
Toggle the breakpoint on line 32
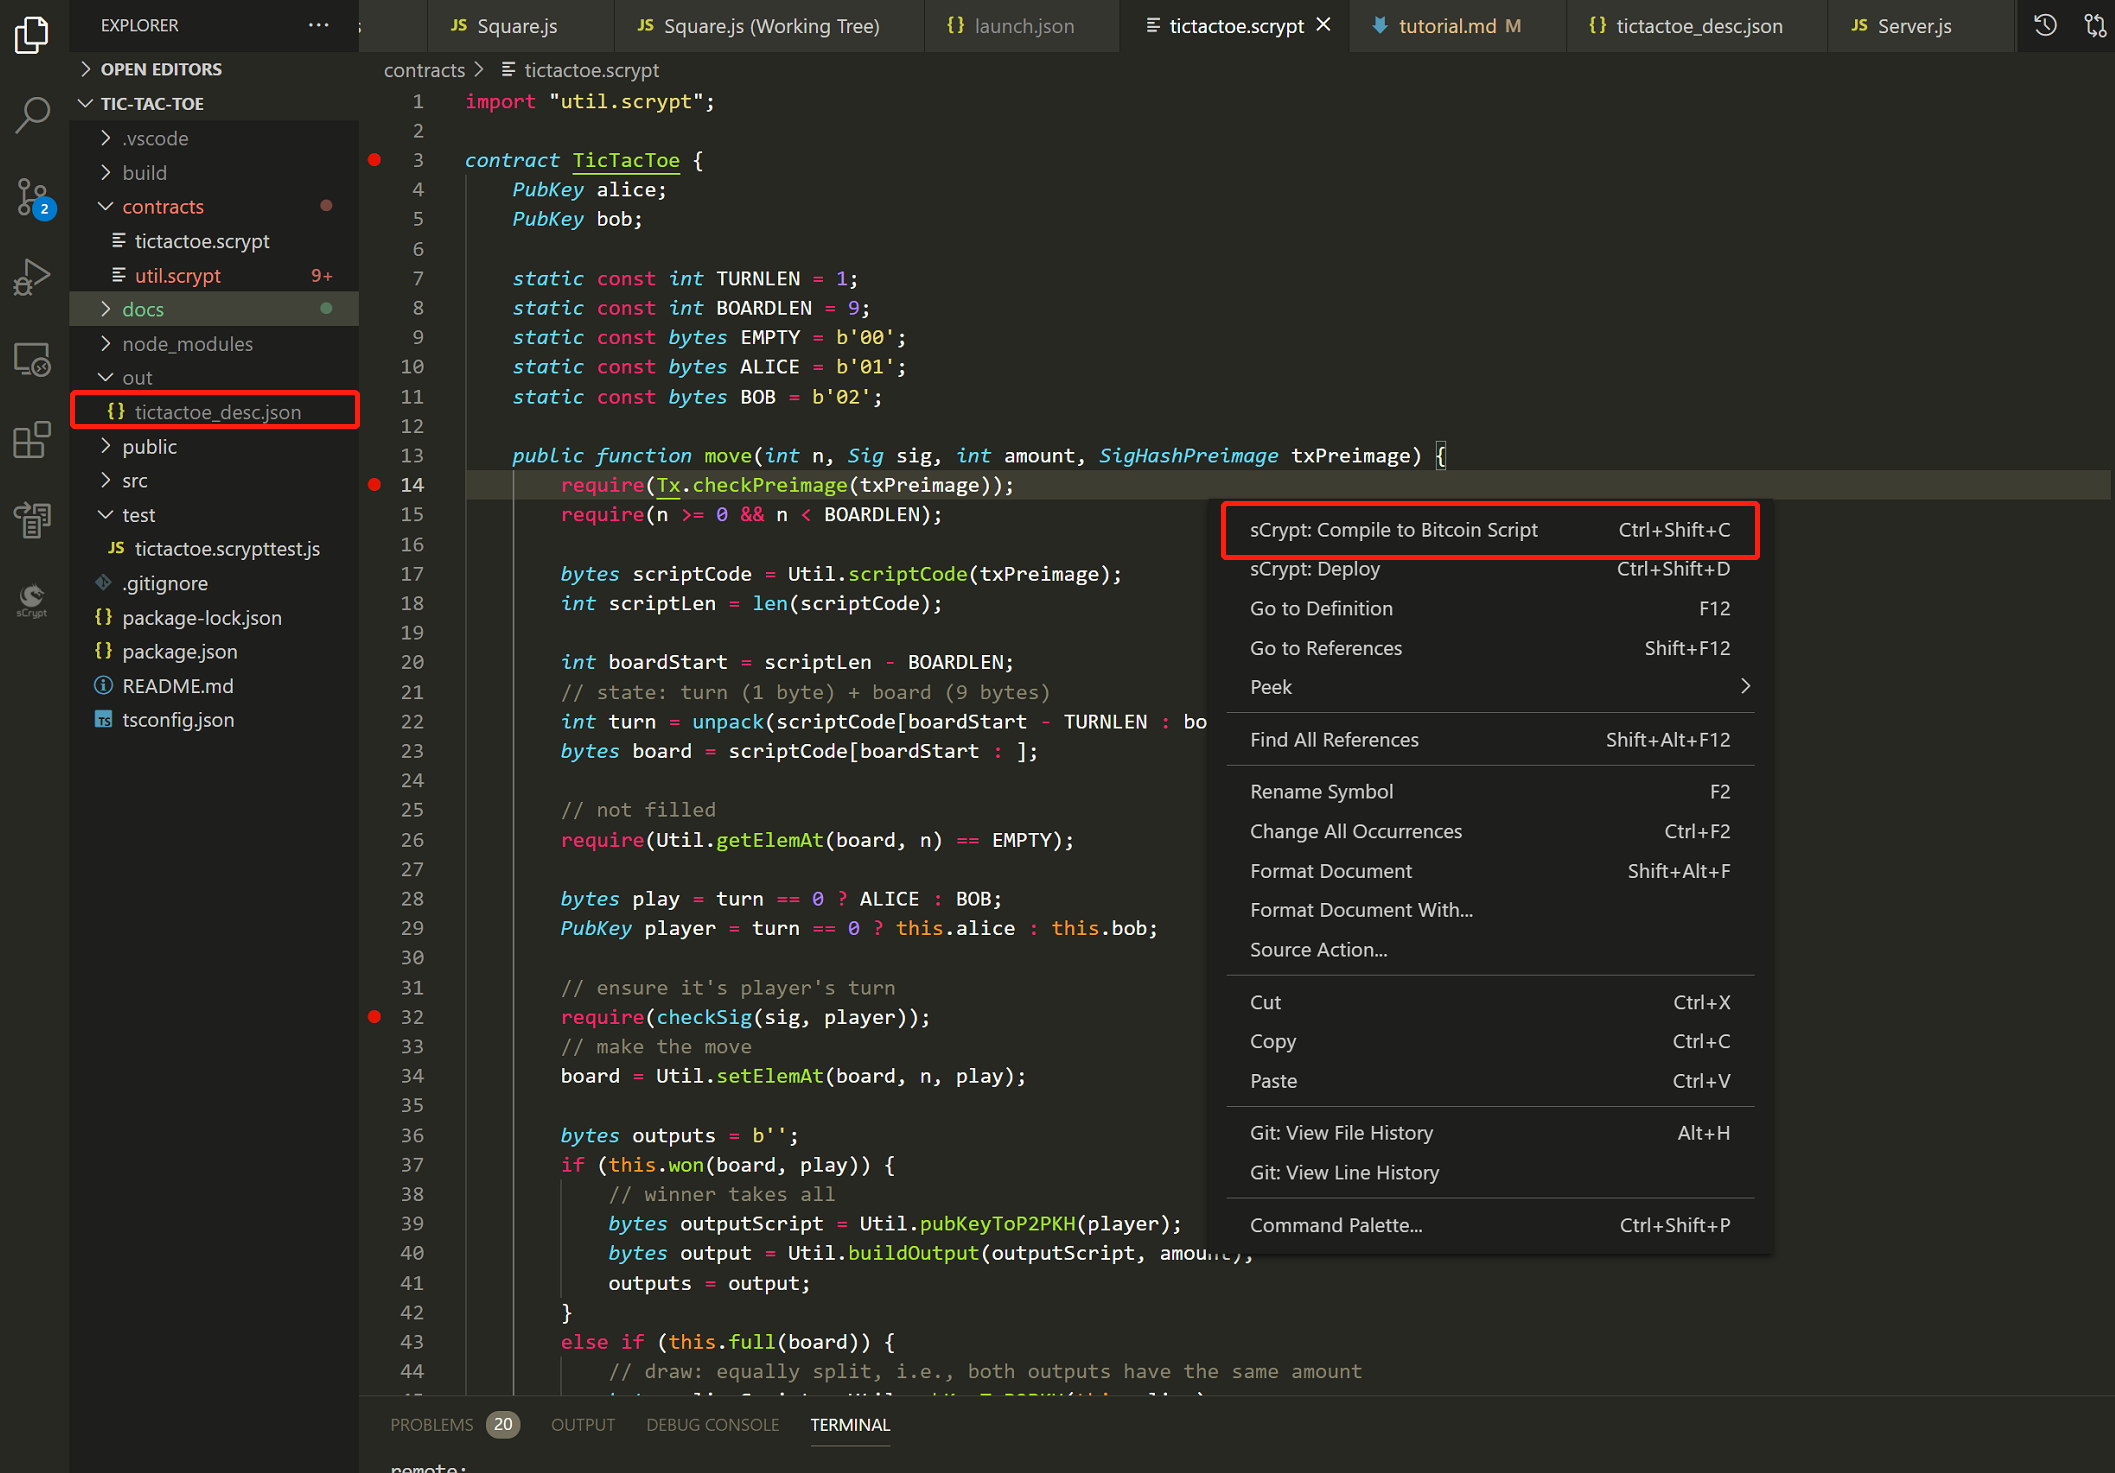tap(375, 1017)
